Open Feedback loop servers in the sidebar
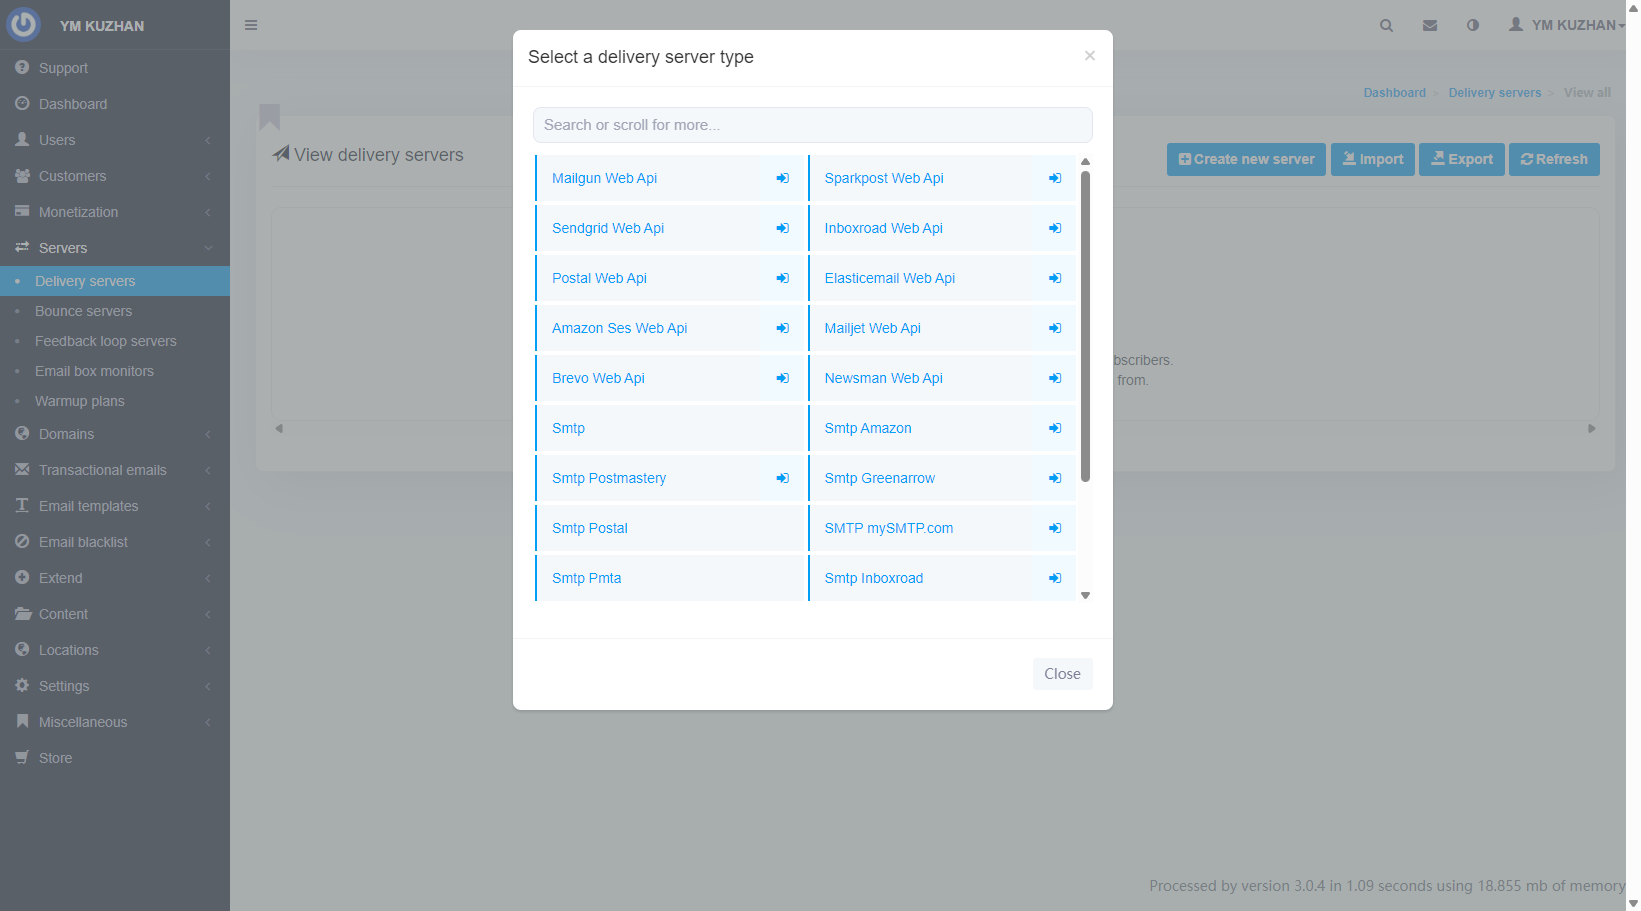 [x=115, y=341]
